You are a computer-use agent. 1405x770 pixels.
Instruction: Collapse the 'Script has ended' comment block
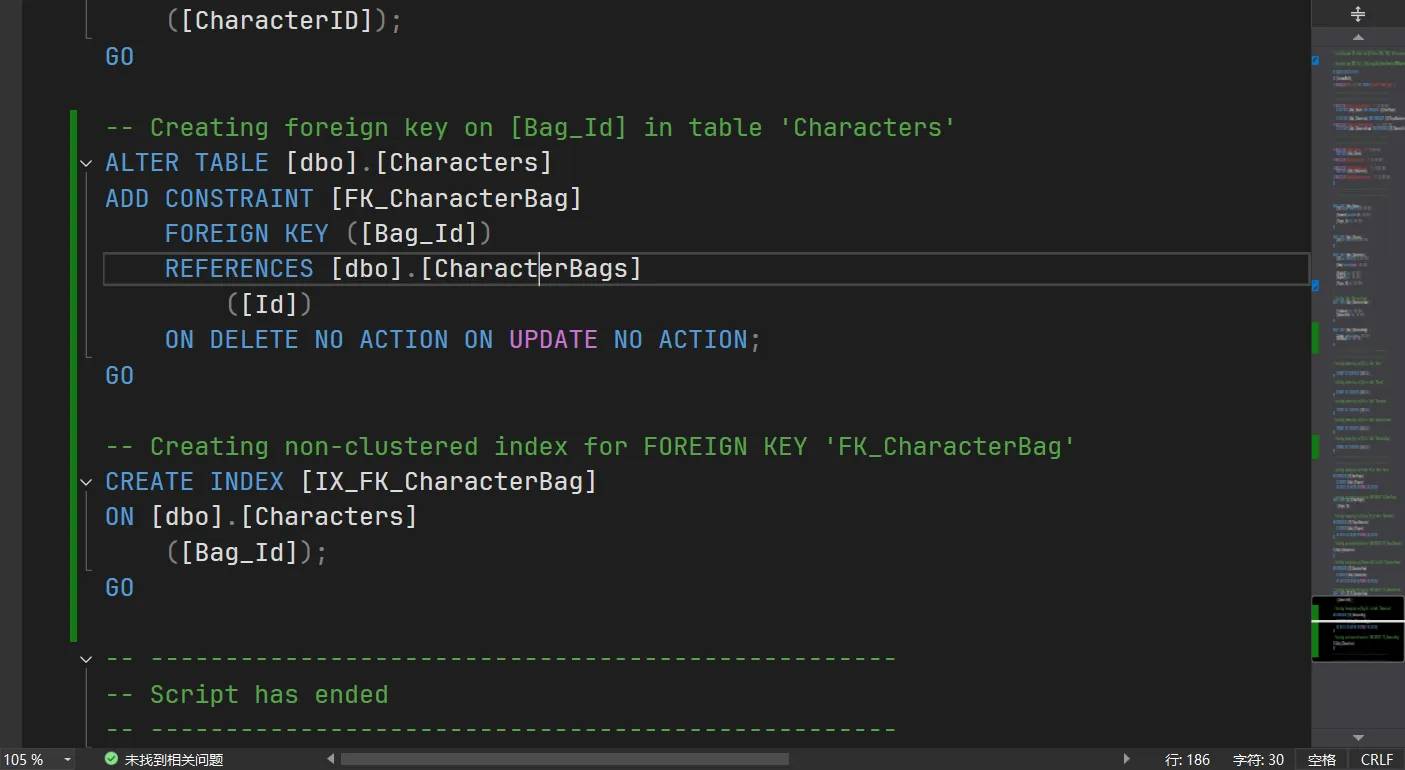click(86, 659)
